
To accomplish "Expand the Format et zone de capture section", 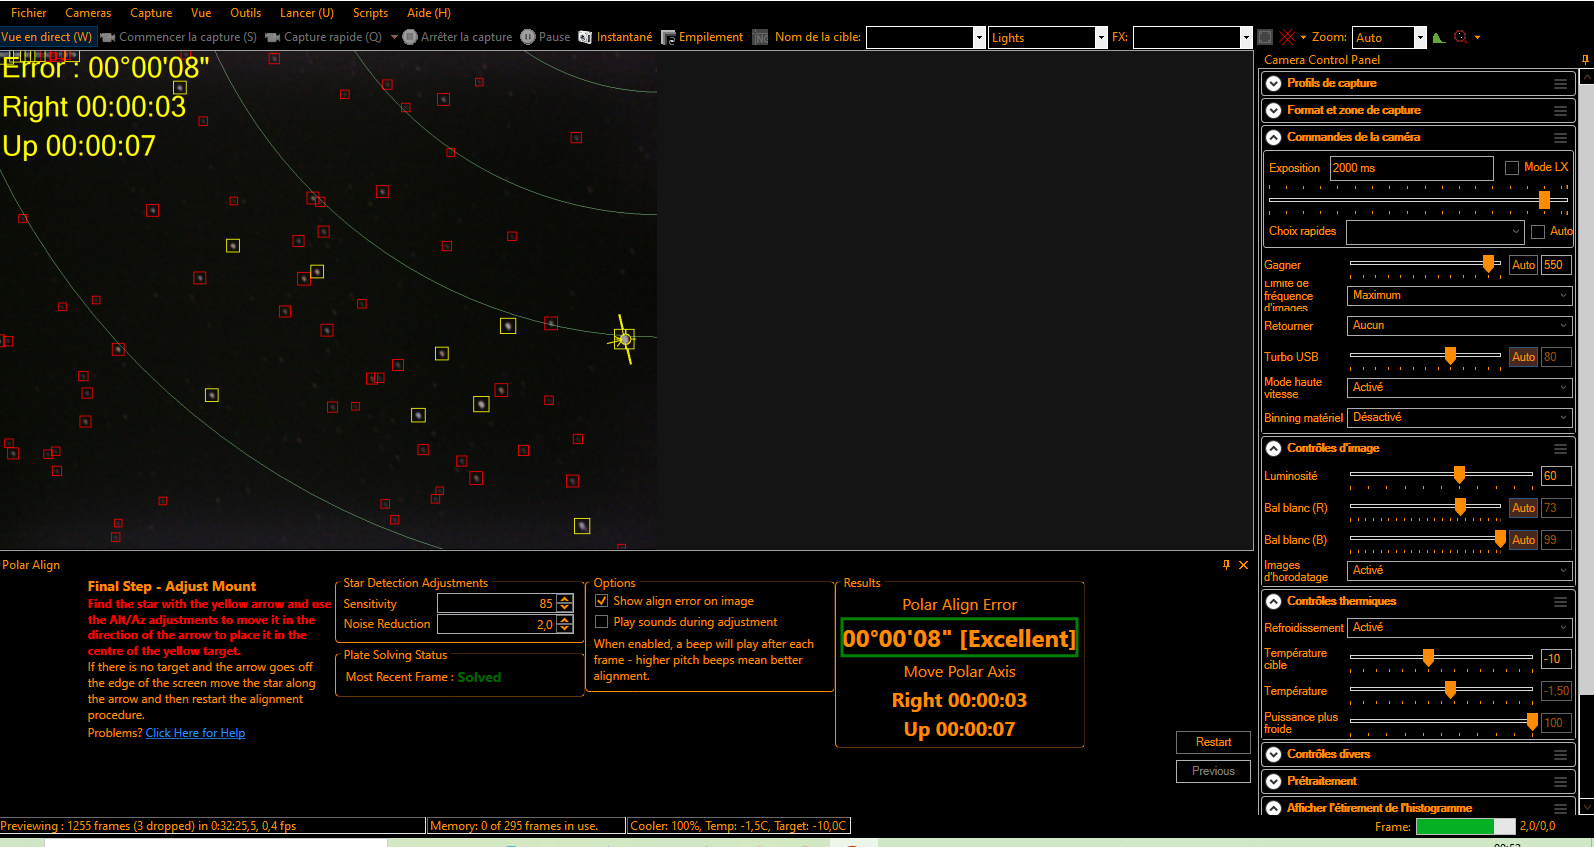I will pyautogui.click(x=1274, y=110).
